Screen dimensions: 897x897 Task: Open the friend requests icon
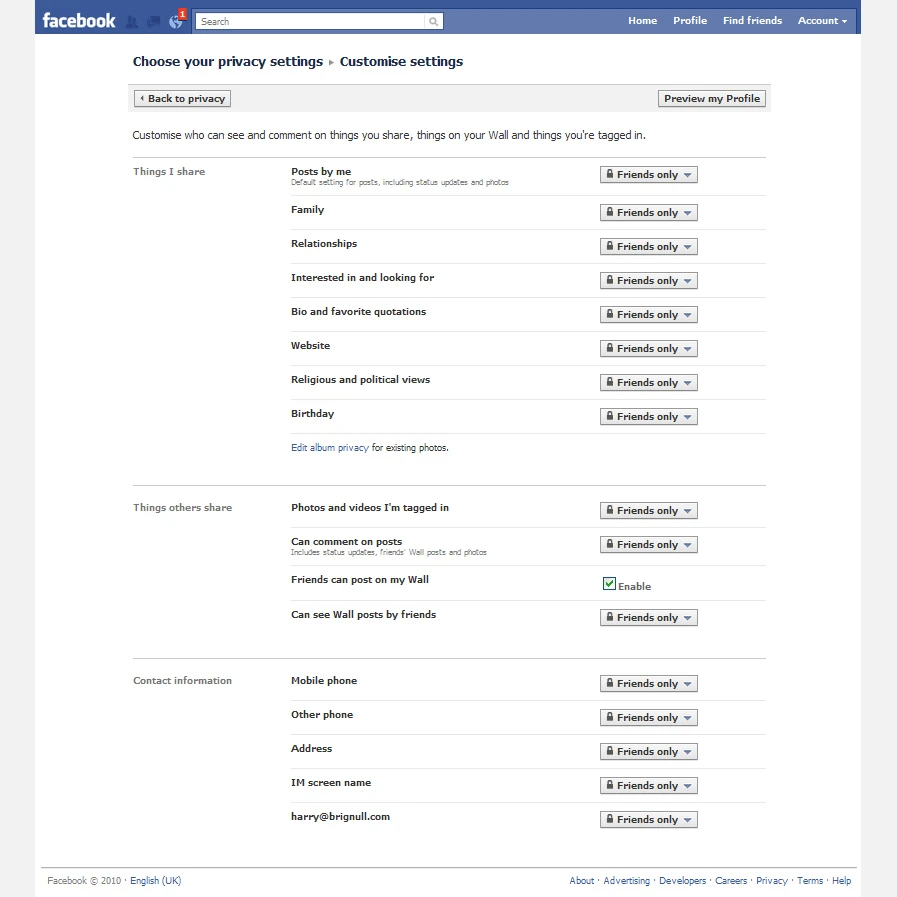tap(132, 21)
